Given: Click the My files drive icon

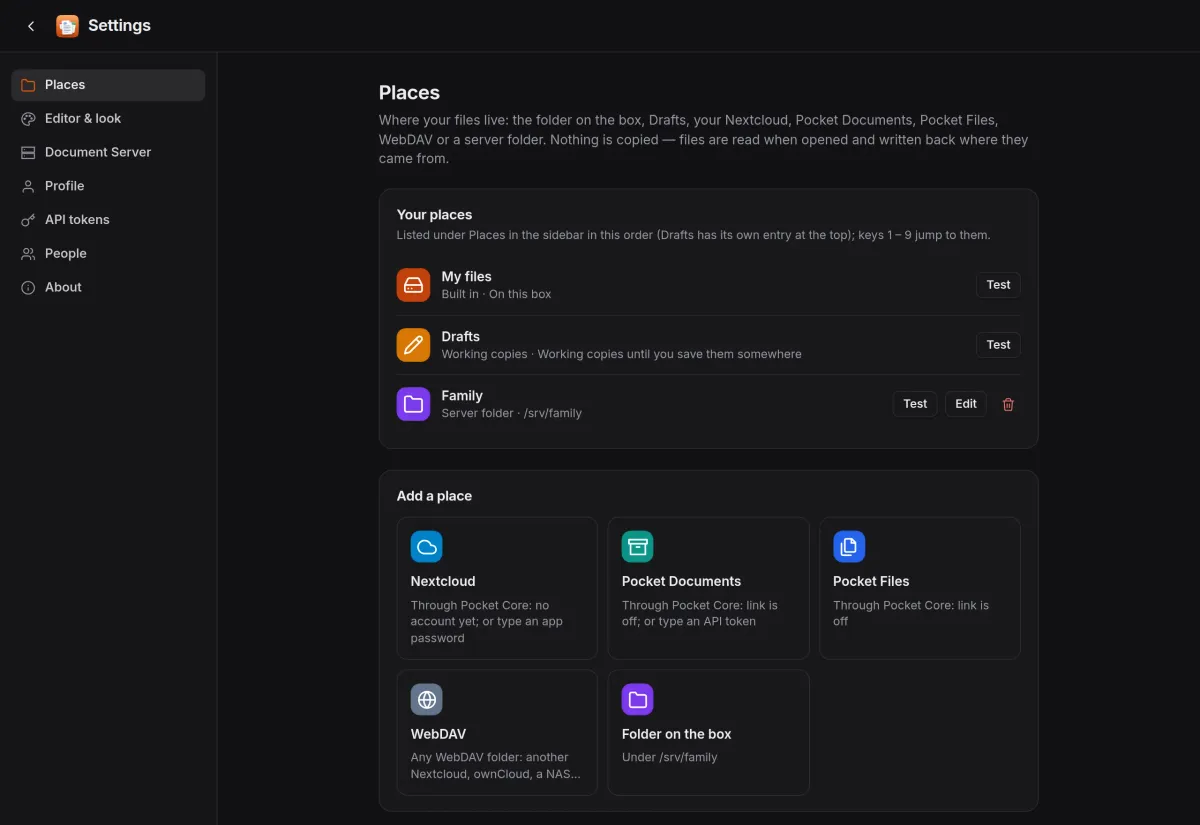Looking at the screenshot, I should coord(413,285).
